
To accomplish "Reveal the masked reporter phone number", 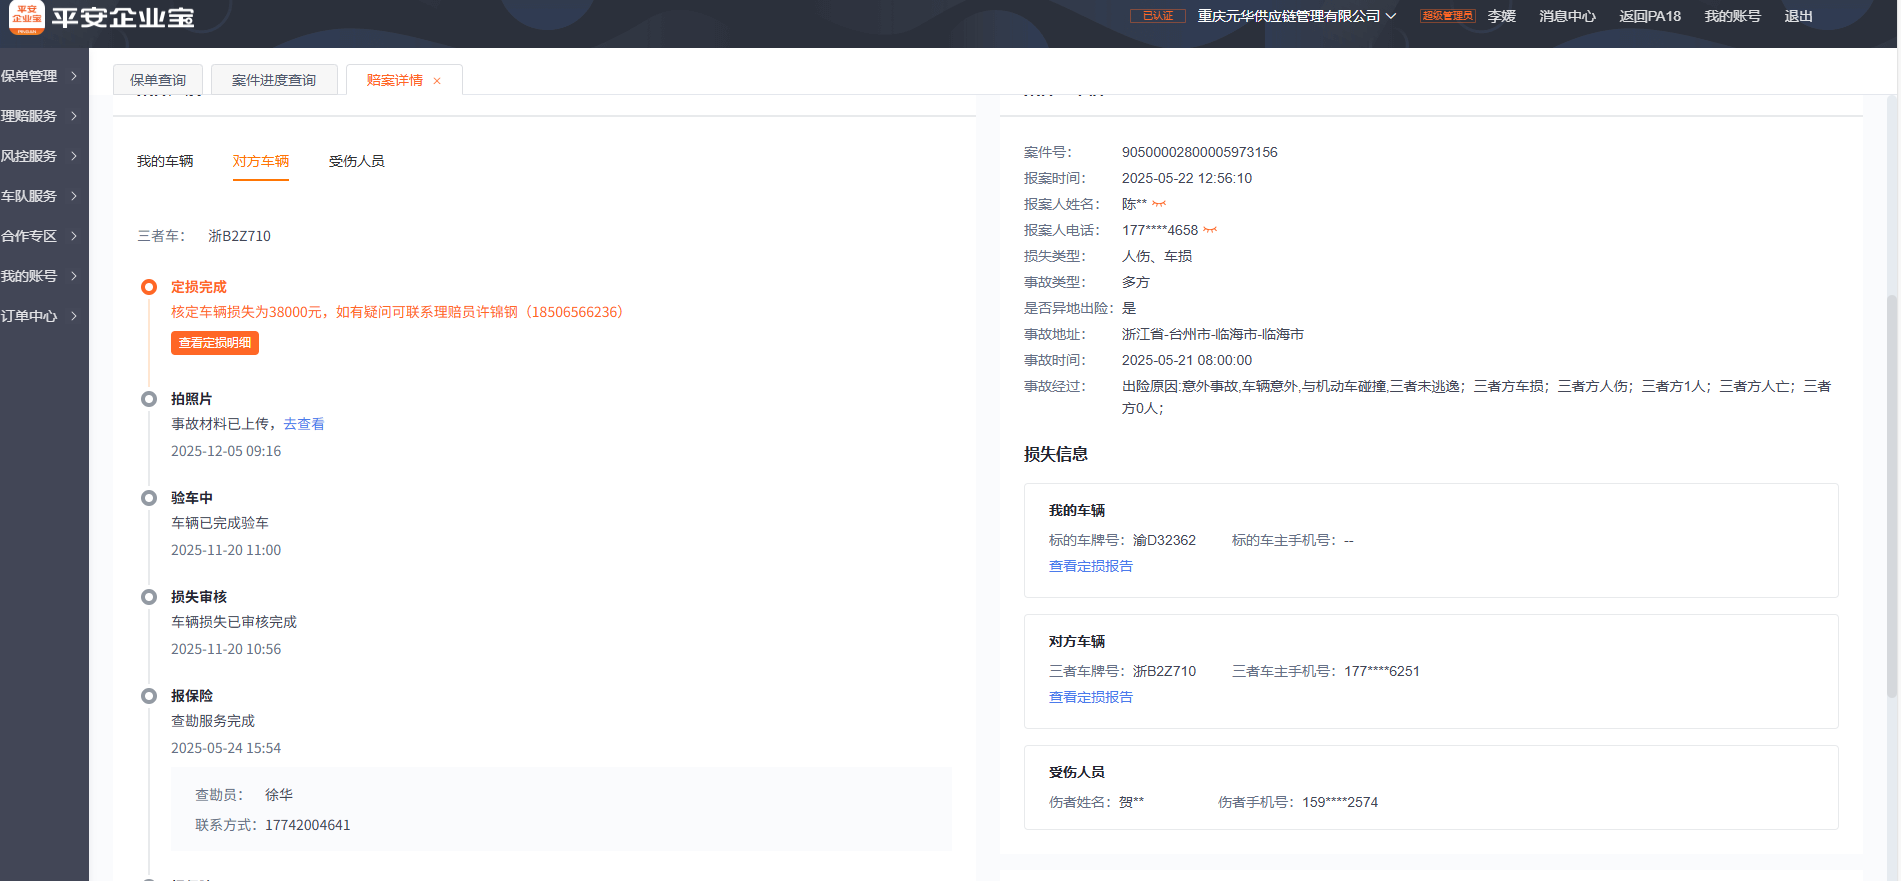I will 1210,230.
